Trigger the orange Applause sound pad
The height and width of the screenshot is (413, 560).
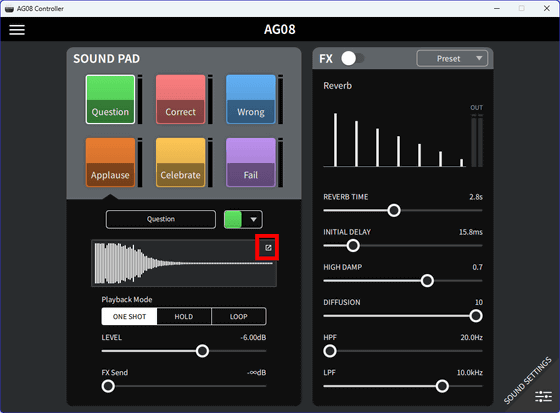[110, 163]
